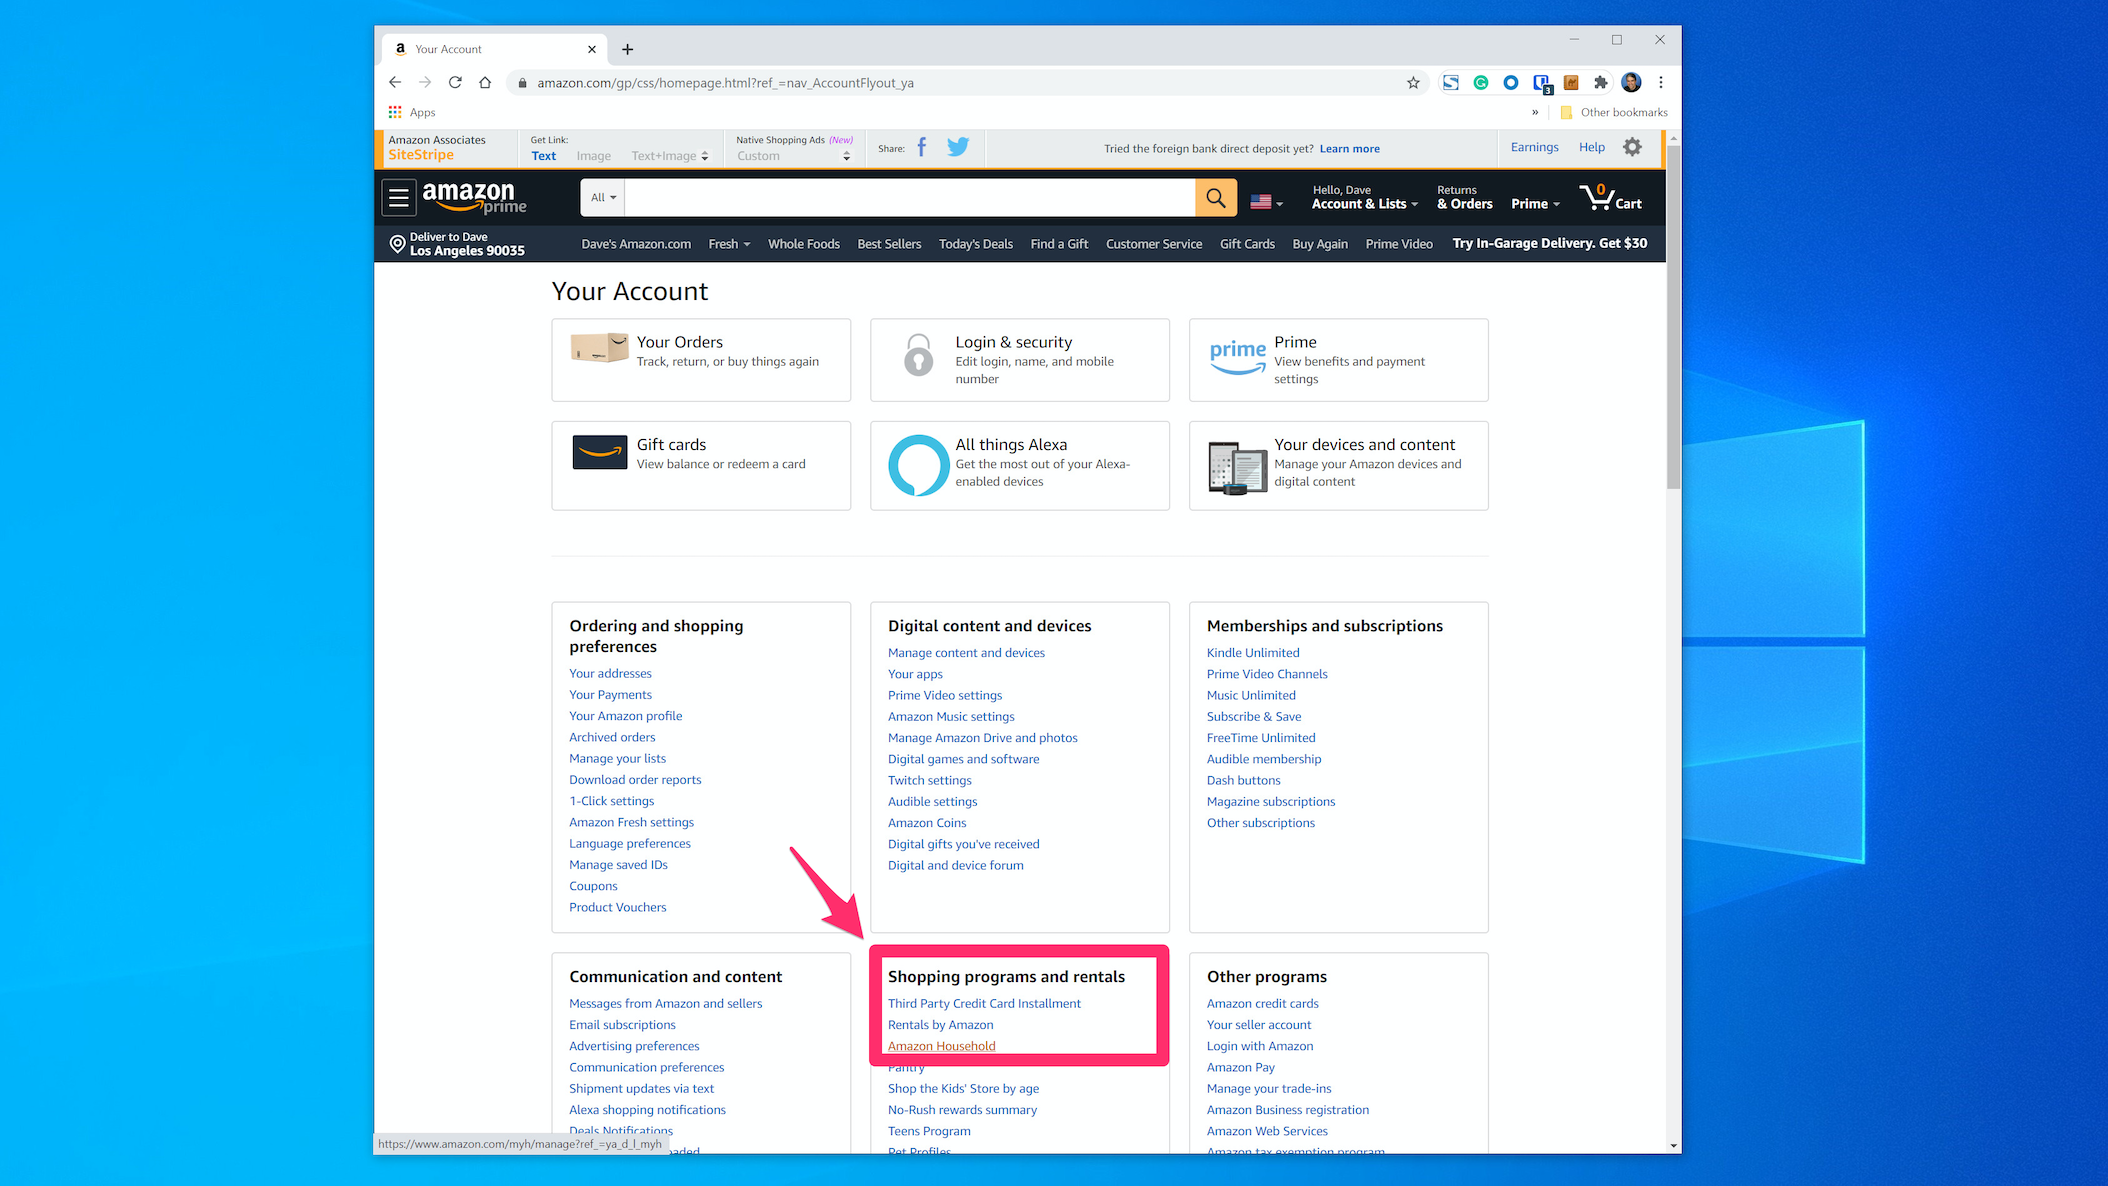2108x1186 pixels.
Task: Open Manage content and devices link
Action: click(966, 653)
